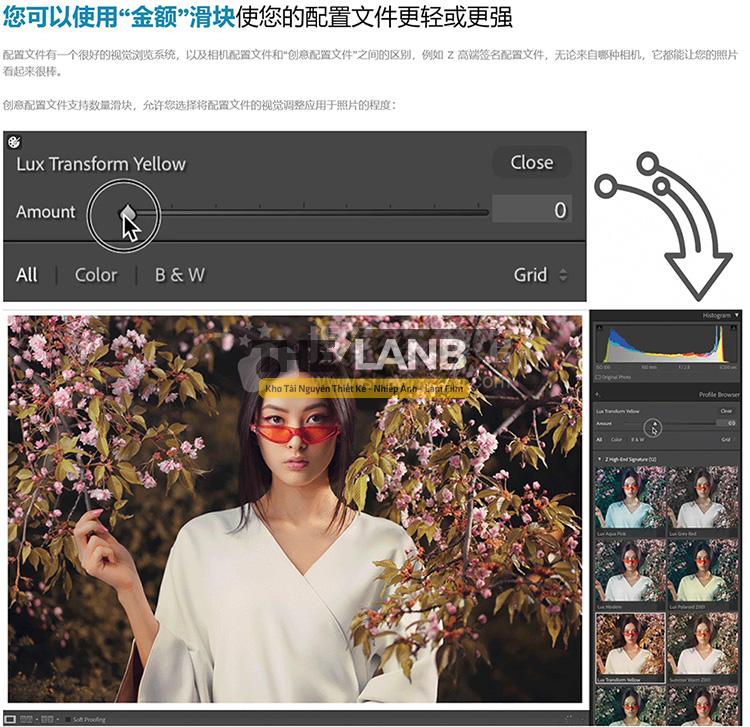
Task: Open the Grid view dropdown in large panel
Action: 540,275
